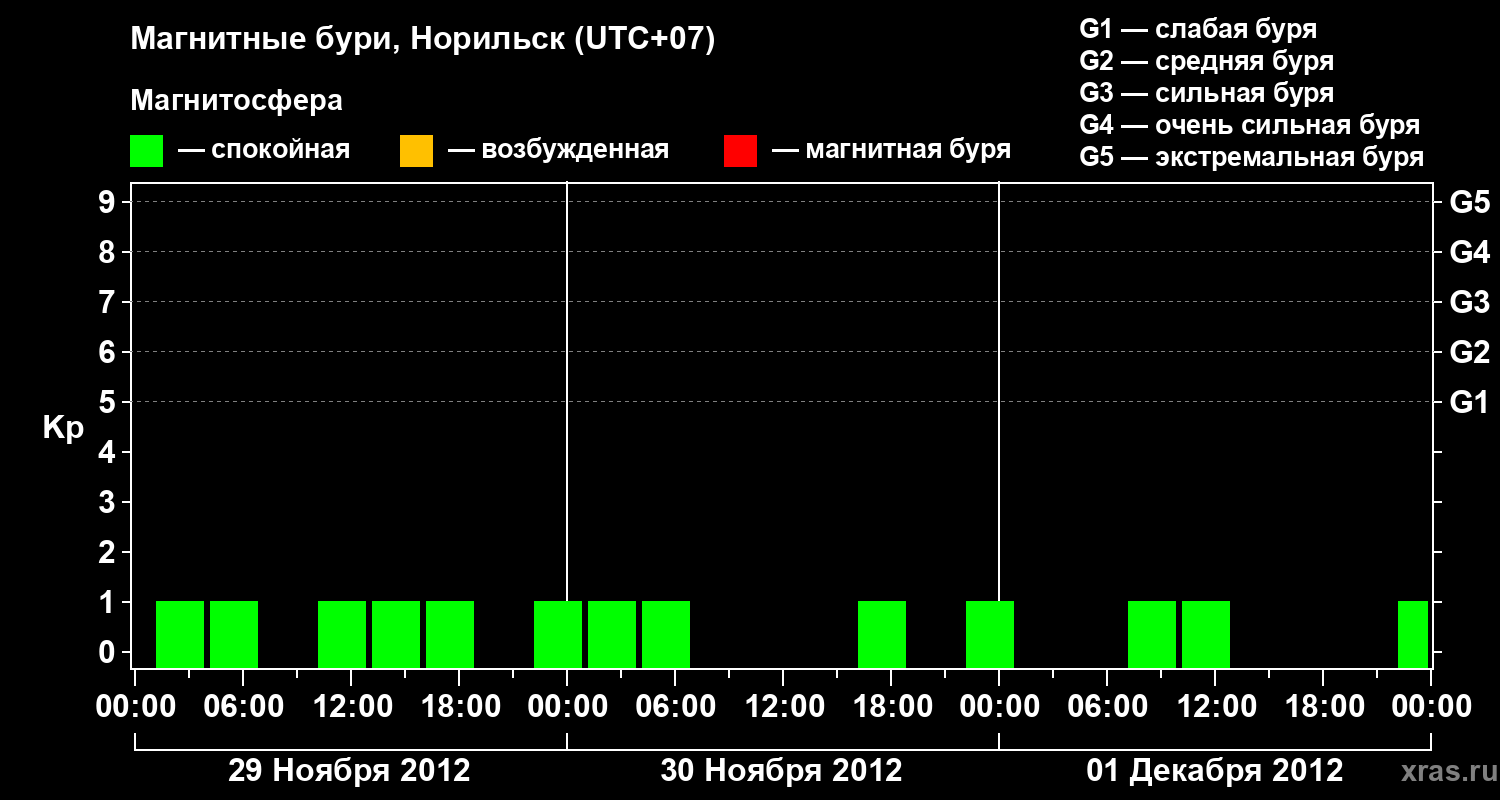Image resolution: width=1500 pixels, height=800 pixels.
Task: Click the 'G4 — очень сильная буря' legend line
Action: coord(1250,125)
